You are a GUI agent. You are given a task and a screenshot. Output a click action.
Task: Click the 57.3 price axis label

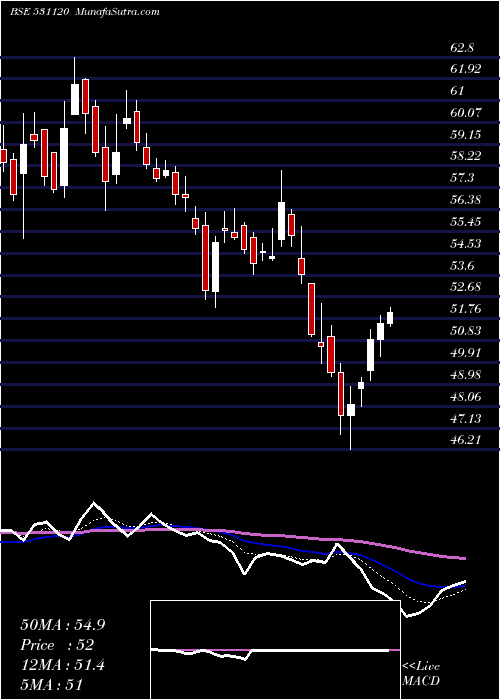point(462,178)
